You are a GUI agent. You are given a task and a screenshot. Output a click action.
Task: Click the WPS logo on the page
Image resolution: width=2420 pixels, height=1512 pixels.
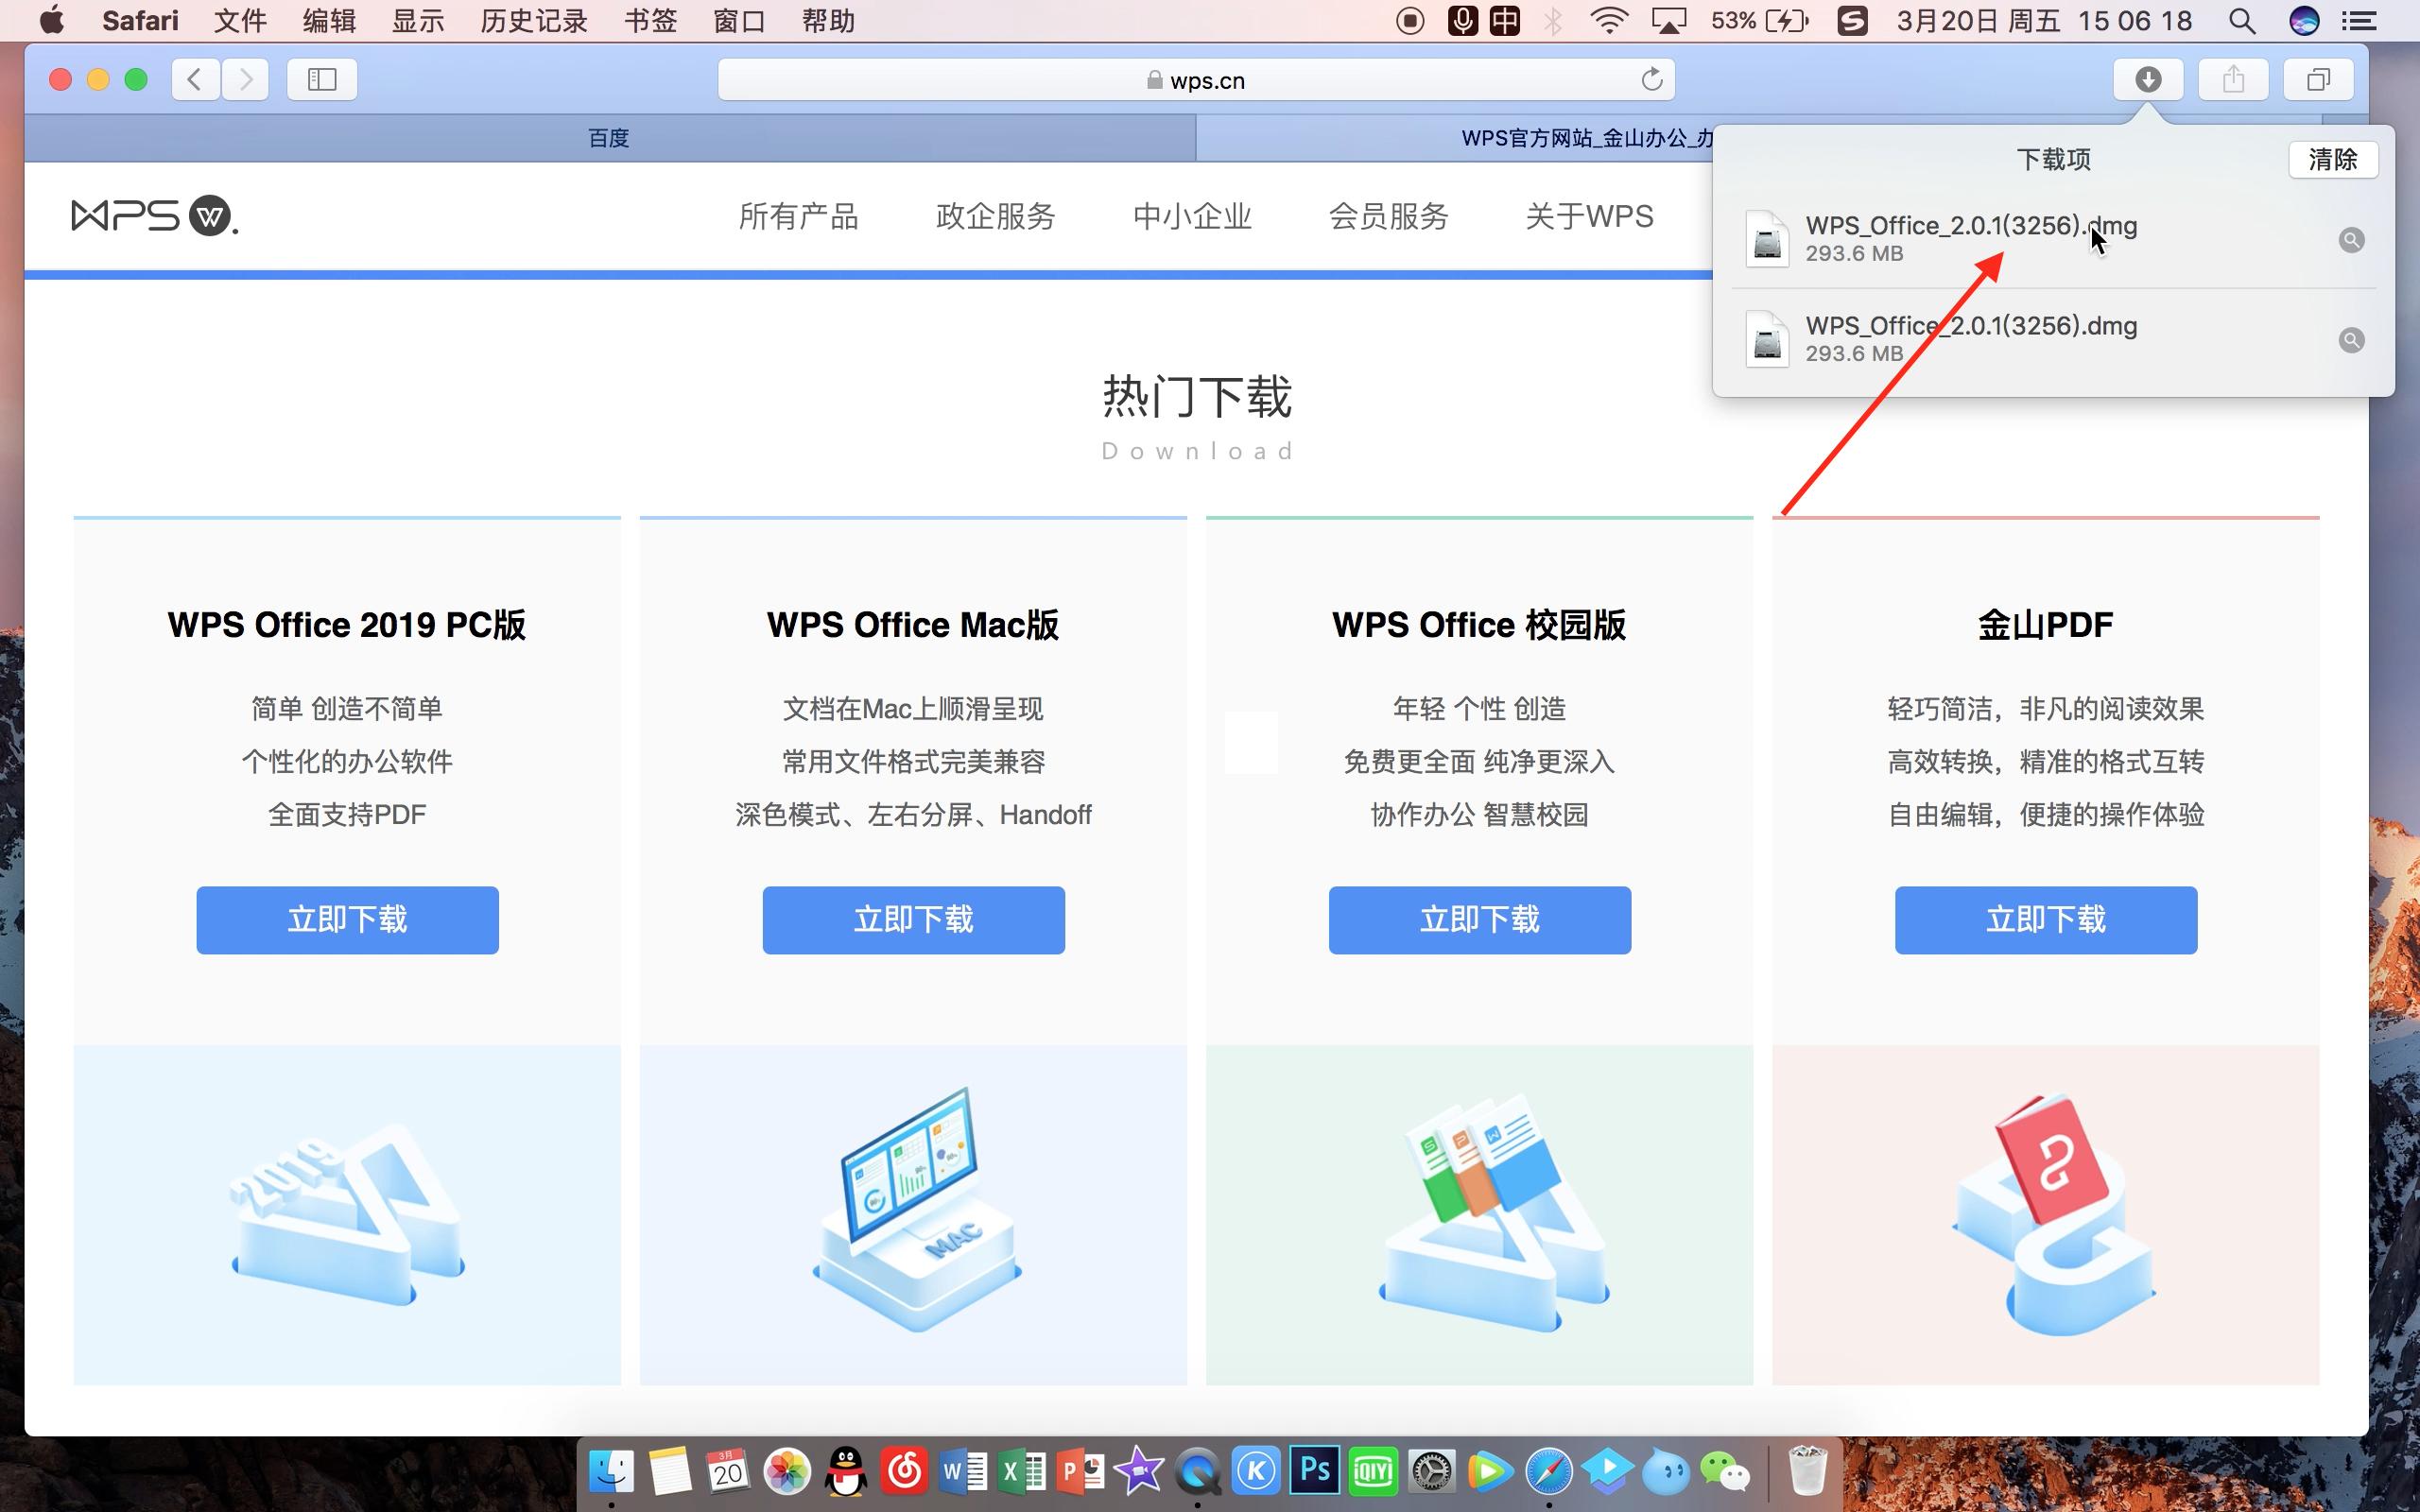pyautogui.click(x=153, y=215)
